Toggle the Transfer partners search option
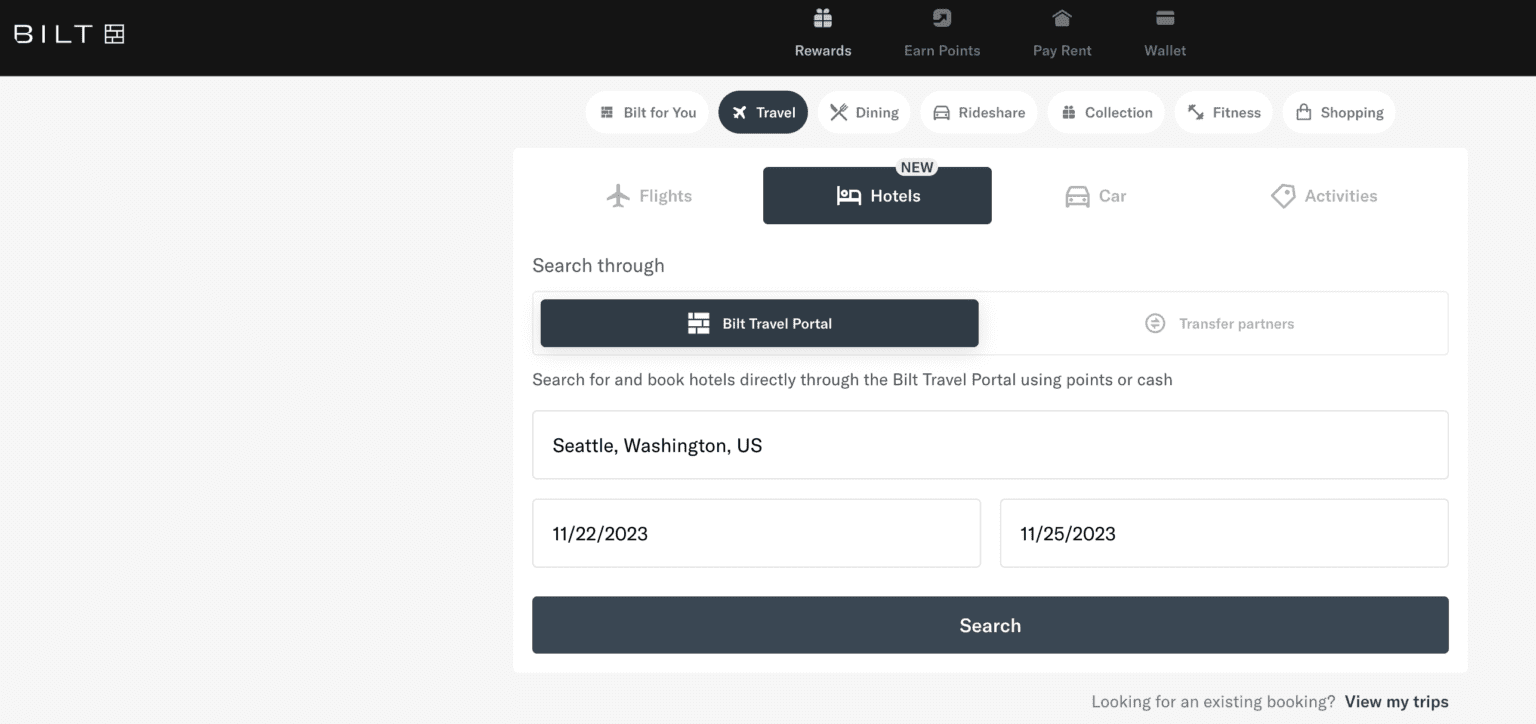Image resolution: width=1536 pixels, height=724 pixels. click(x=1220, y=323)
